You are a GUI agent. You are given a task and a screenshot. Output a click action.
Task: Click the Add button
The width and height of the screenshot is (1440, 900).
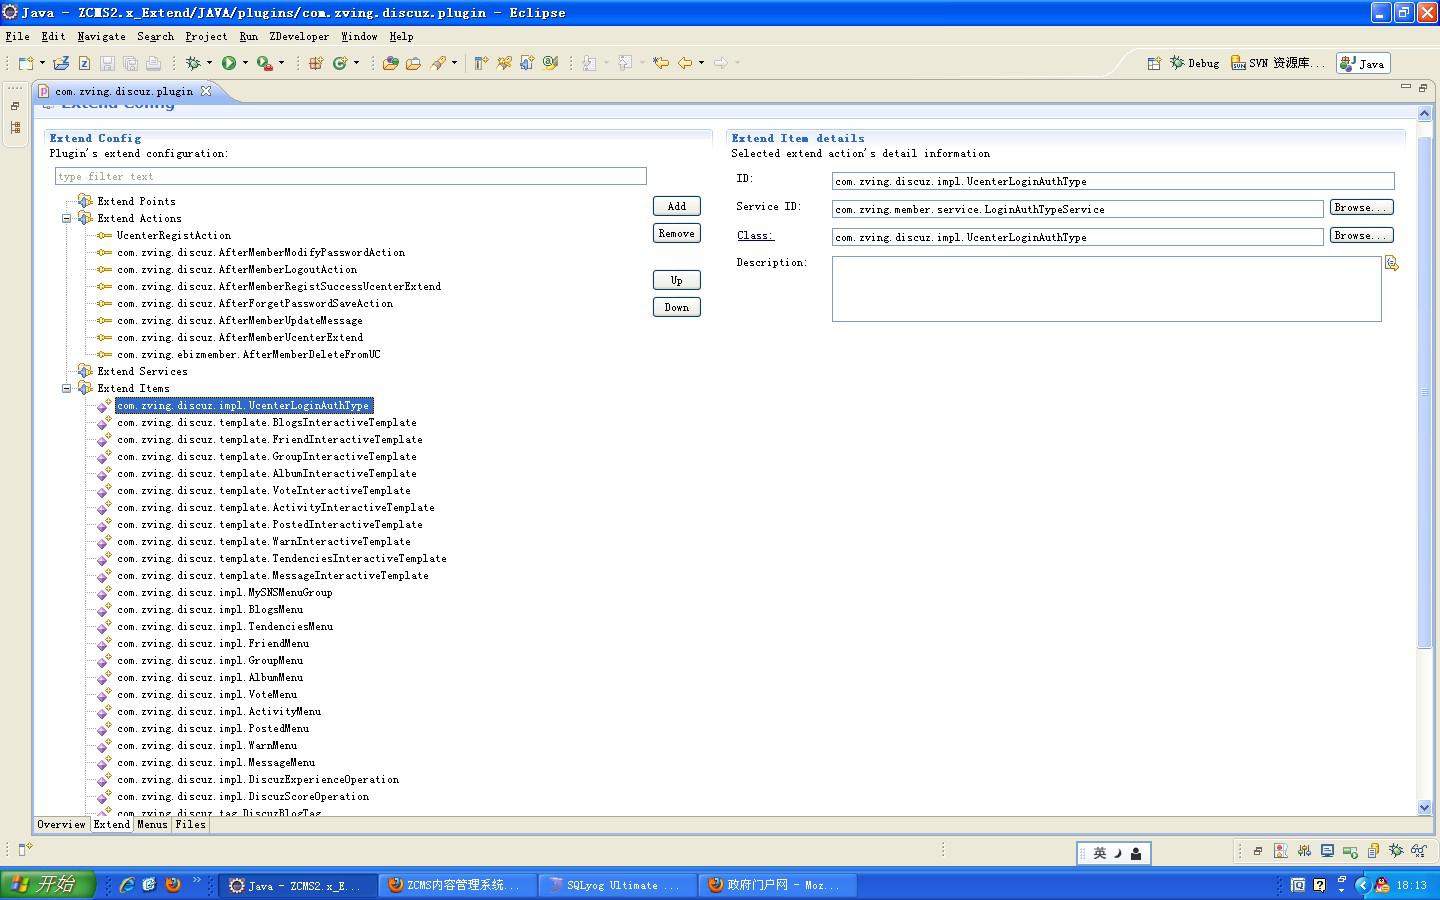pyautogui.click(x=676, y=206)
